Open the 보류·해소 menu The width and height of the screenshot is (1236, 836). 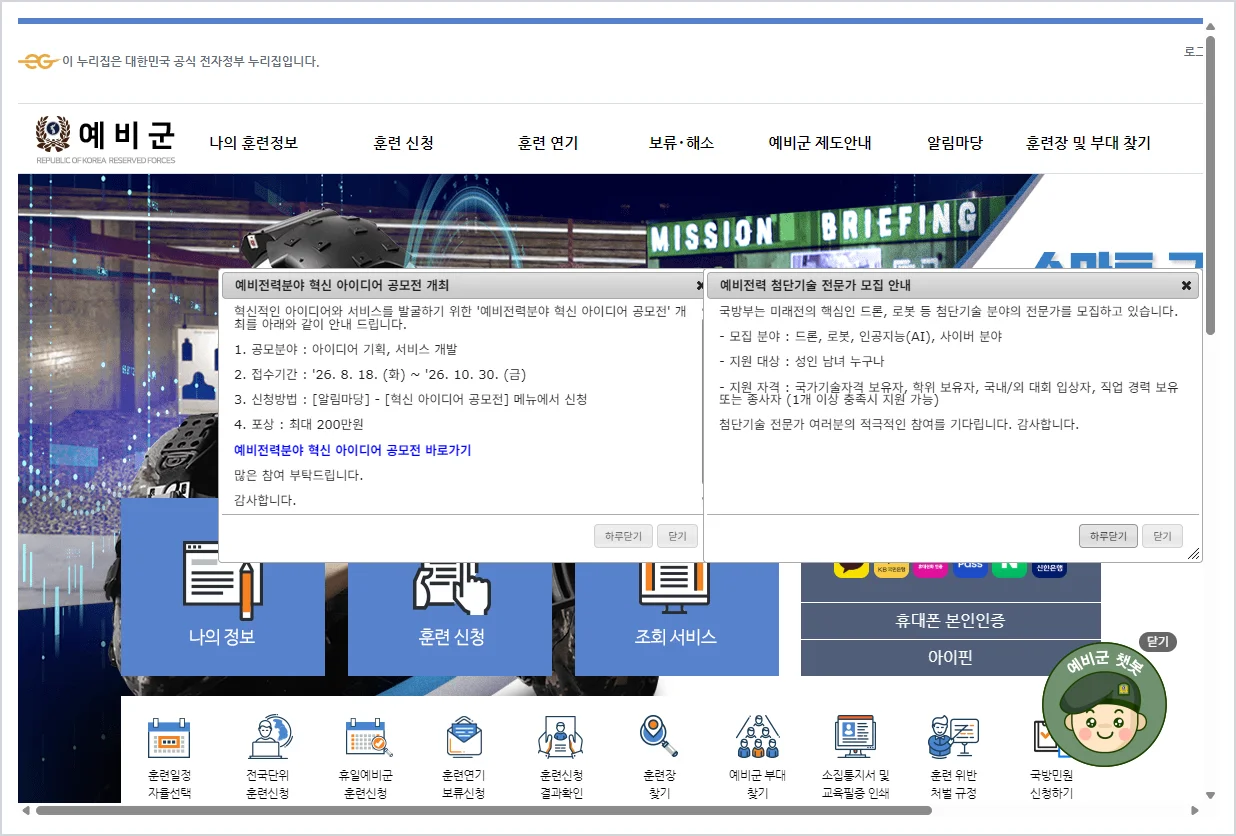click(x=681, y=143)
